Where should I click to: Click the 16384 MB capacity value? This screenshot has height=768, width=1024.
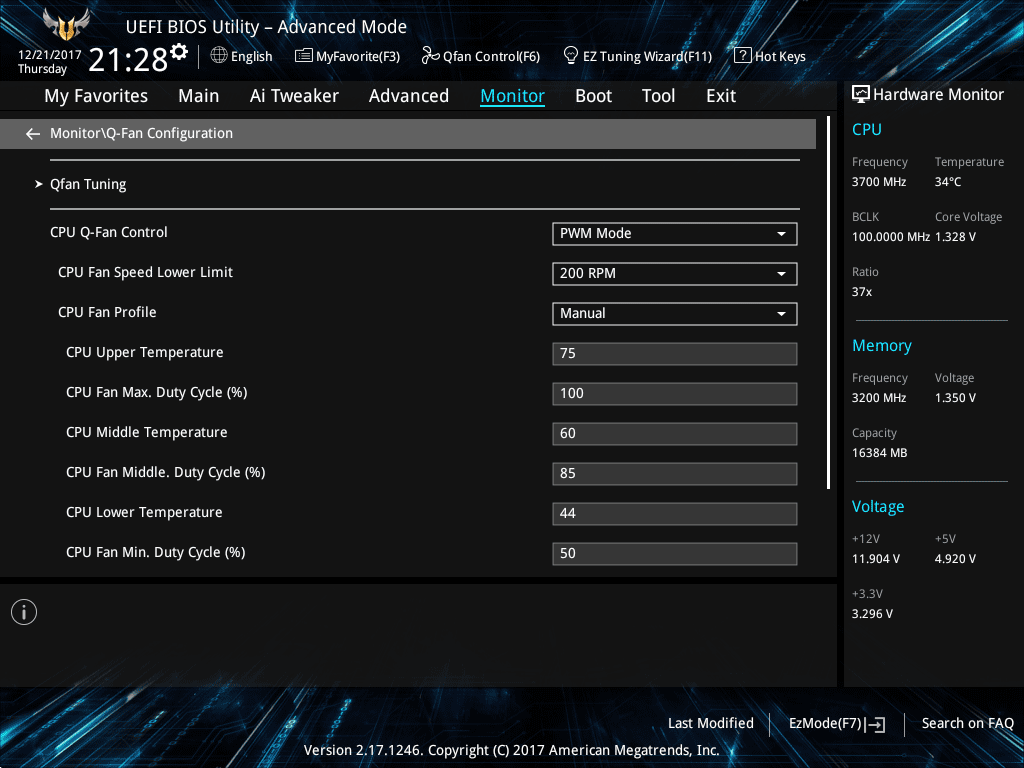tap(880, 453)
